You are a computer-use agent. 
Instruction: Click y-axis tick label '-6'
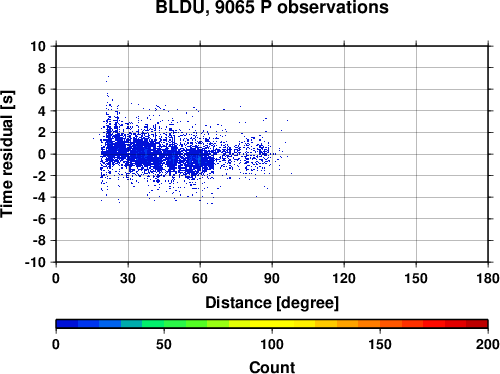coord(39,219)
